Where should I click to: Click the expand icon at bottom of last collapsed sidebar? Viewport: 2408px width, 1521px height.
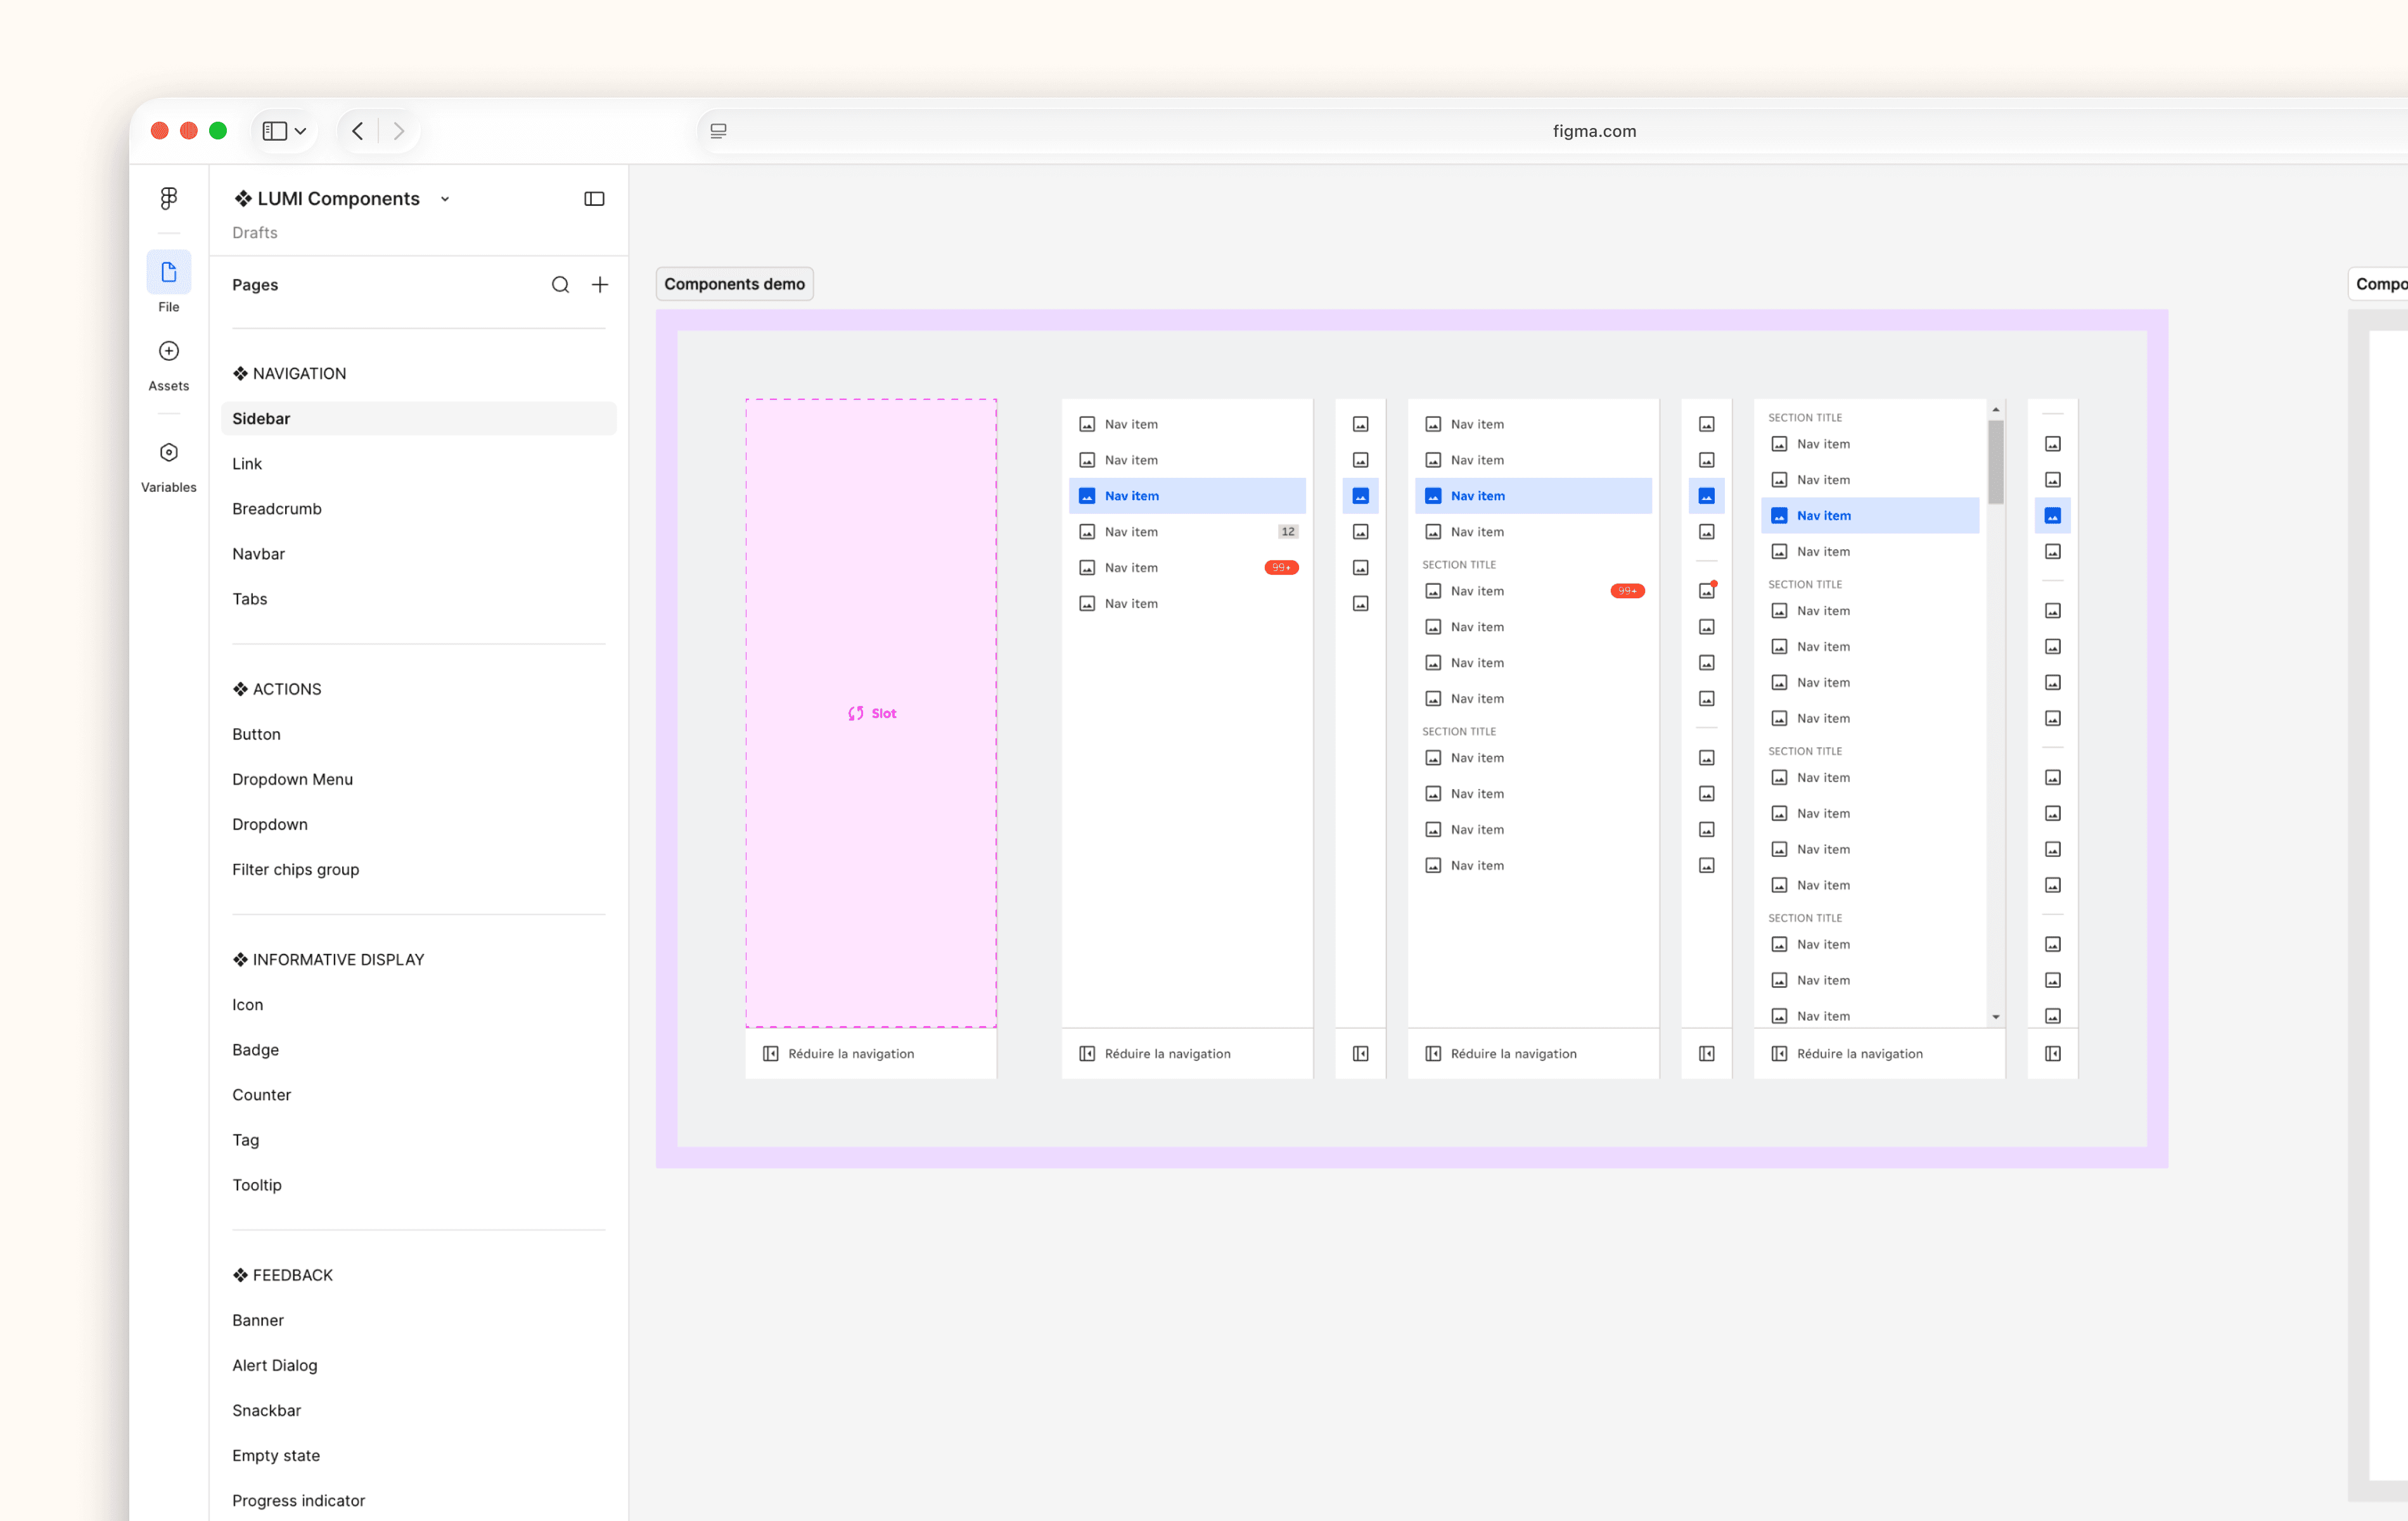coord(2053,1054)
